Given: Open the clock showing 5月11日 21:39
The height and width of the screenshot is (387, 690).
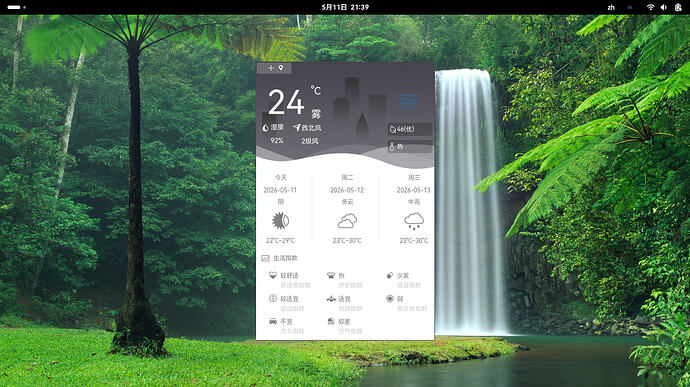Looking at the screenshot, I should 345,7.
